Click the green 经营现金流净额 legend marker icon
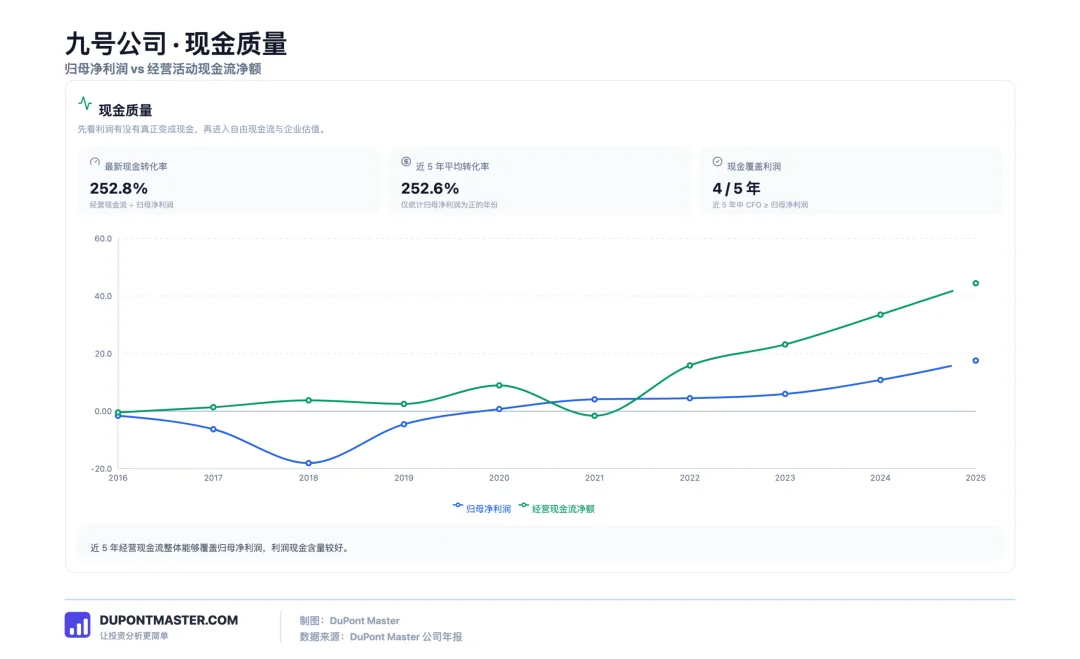This screenshot has width=1080, height=659. (x=523, y=505)
